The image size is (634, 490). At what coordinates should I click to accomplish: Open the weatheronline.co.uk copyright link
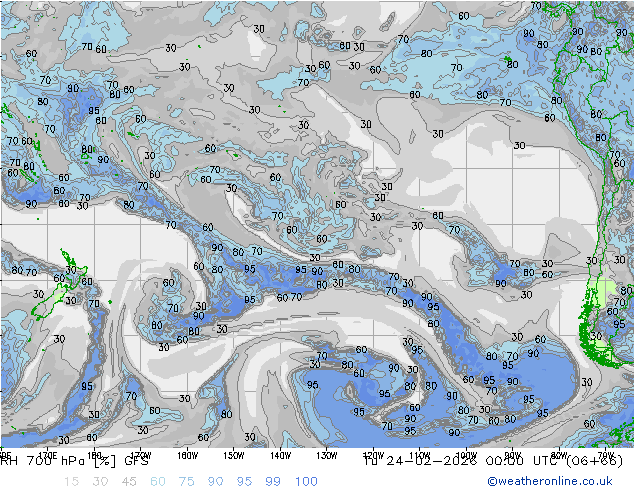(x=549, y=481)
